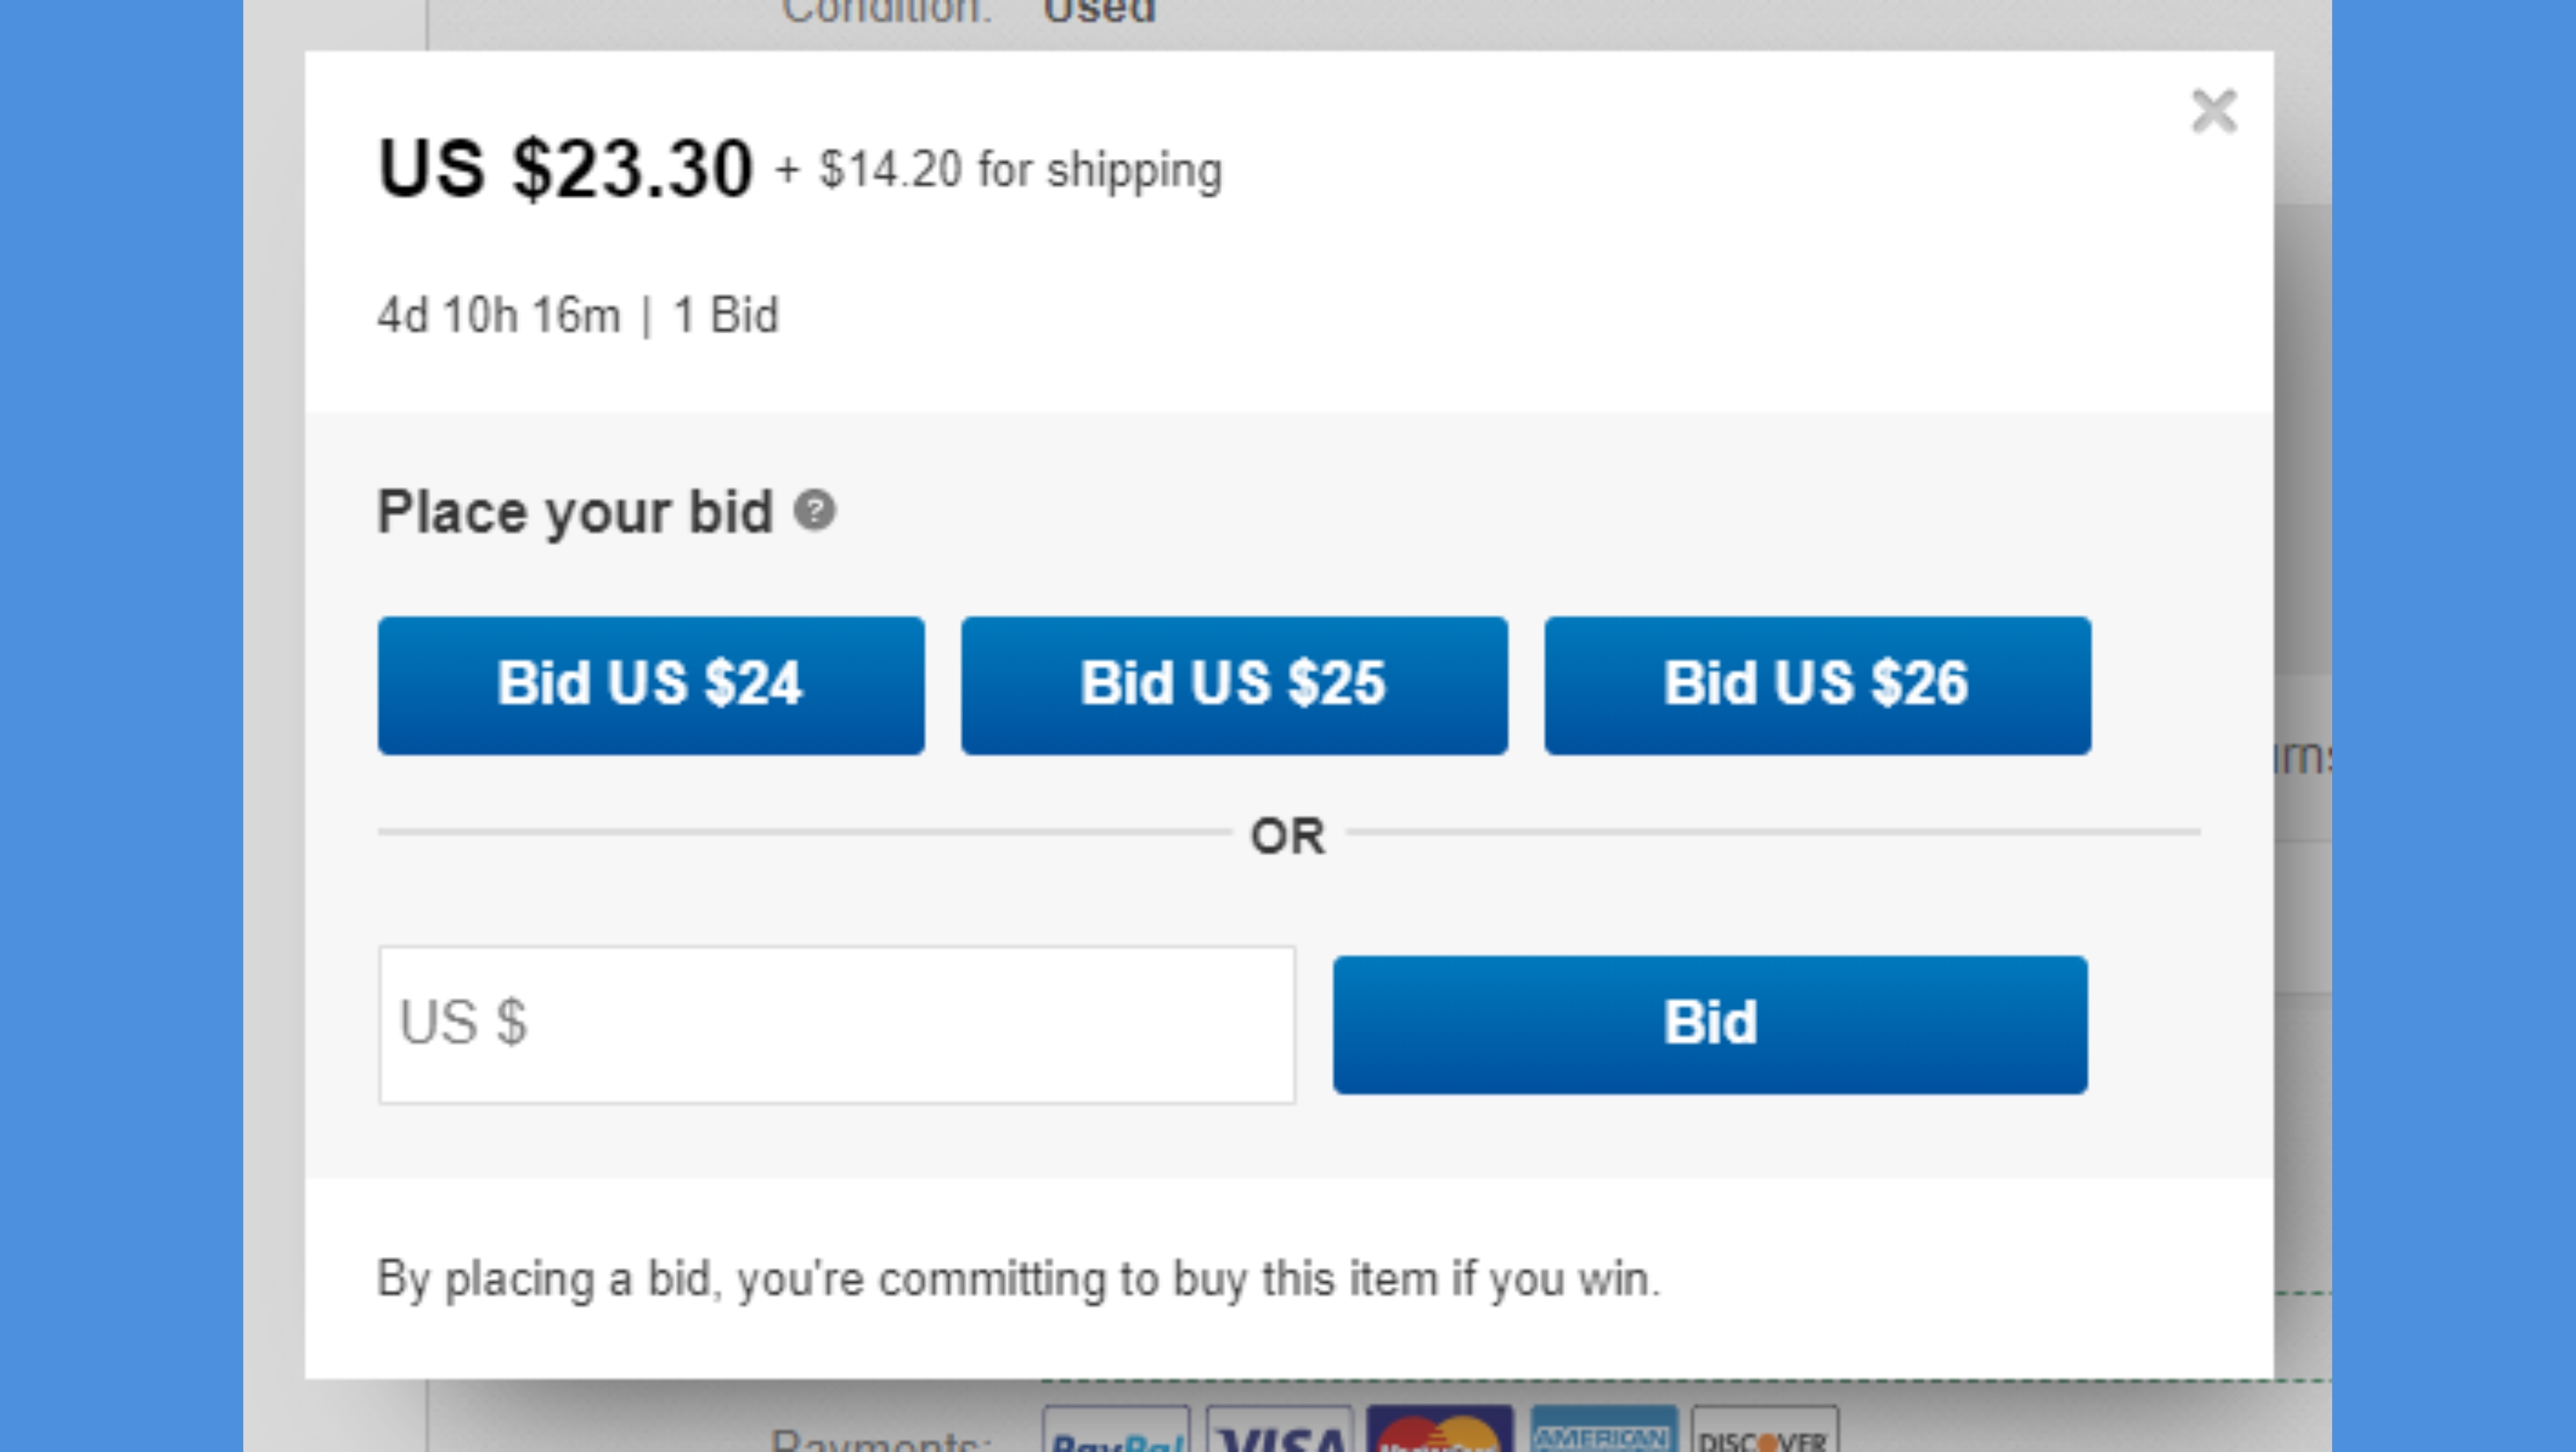The height and width of the screenshot is (1452, 2576).
Task: Click the VISA payment logo
Action: [1280, 1430]
